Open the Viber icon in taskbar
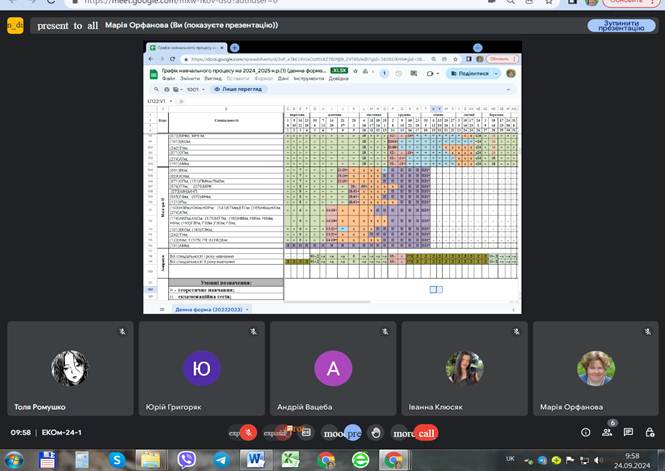 click(x=186, y=460)
